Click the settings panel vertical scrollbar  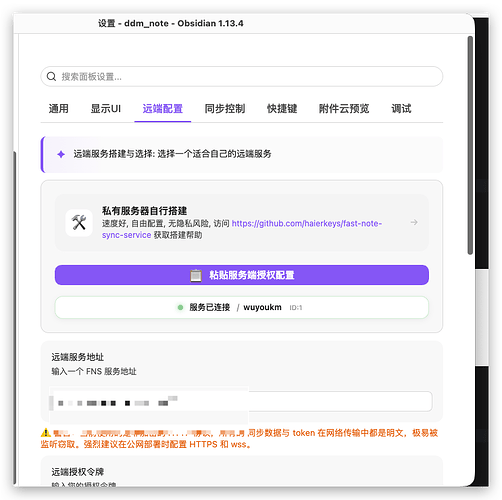pyautogui.click(x=470, y=145)
